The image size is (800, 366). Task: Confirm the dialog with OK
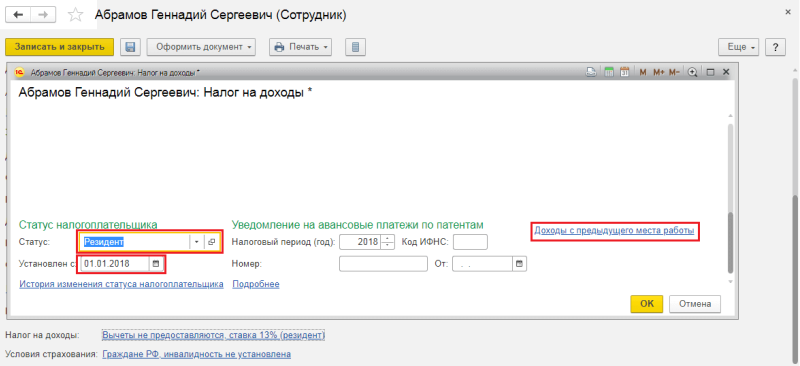[x=647, y=304]
